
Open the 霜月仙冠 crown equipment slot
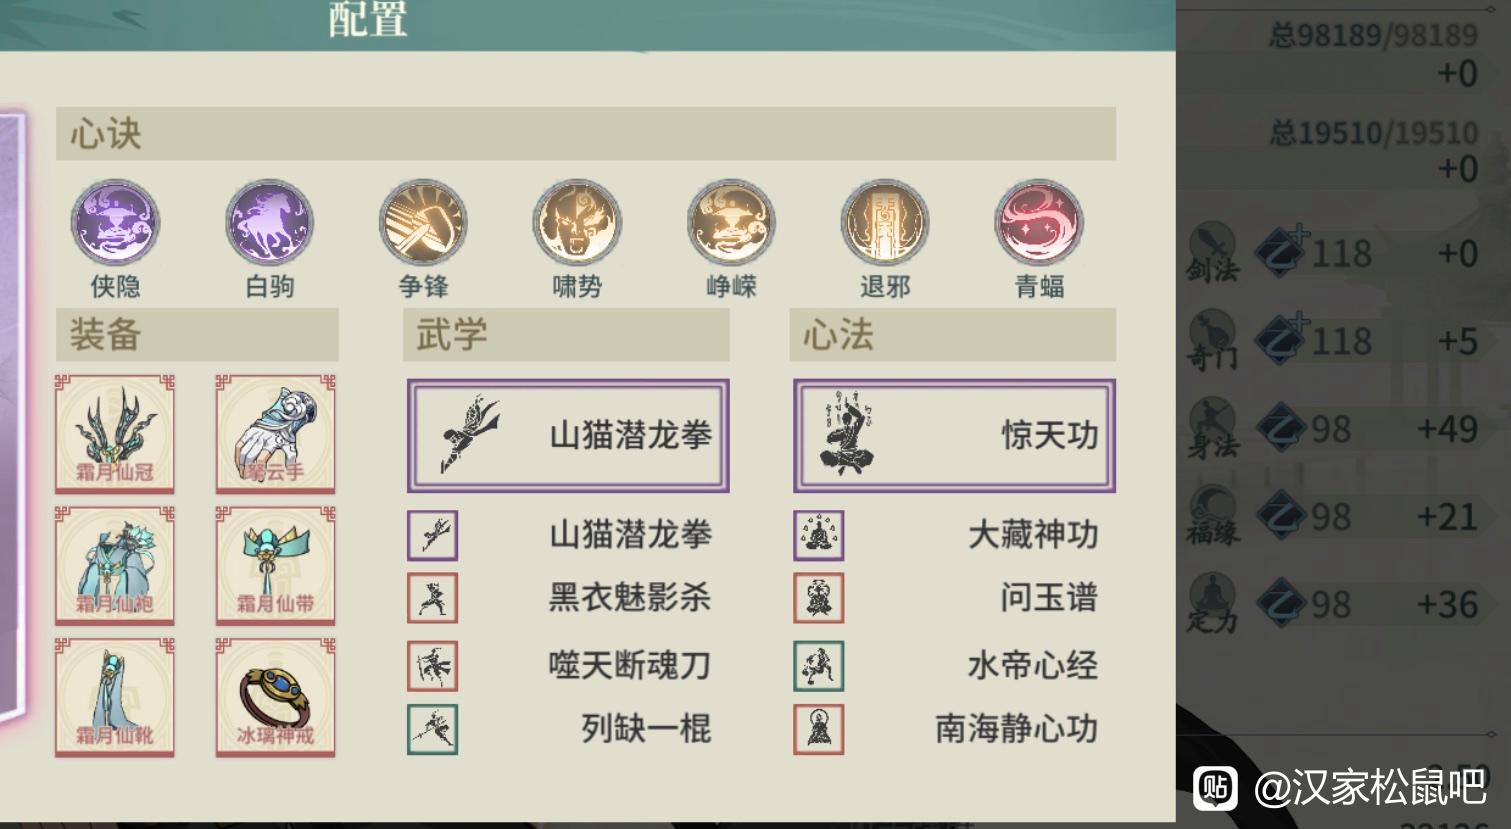click(114, 434)
